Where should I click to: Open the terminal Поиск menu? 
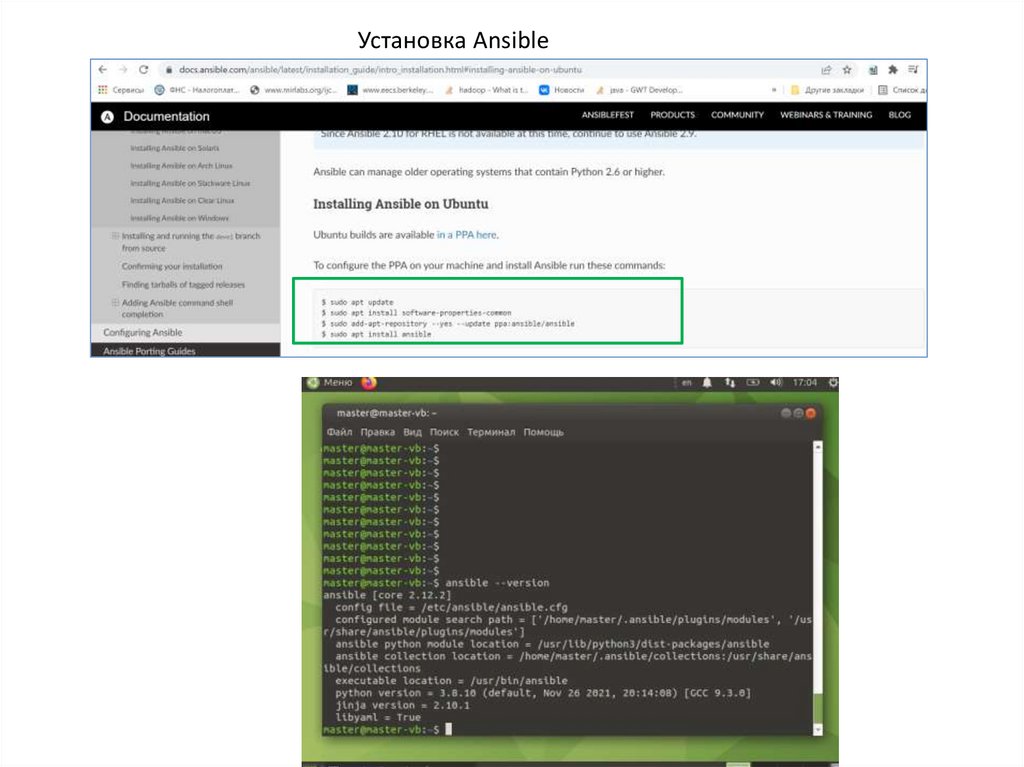[x=444, y=432]
